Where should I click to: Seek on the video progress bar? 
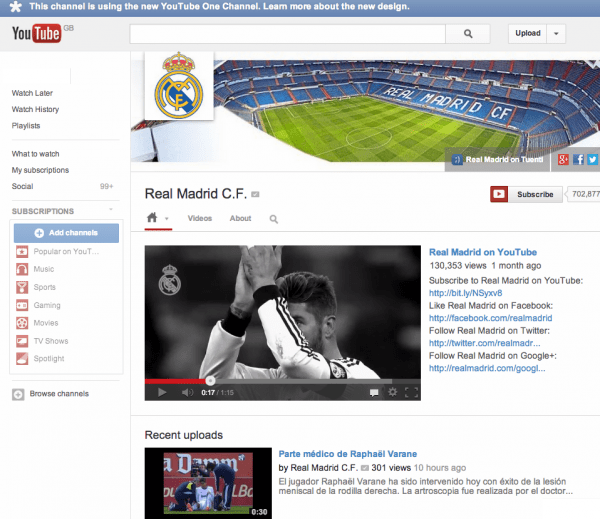[x=282, y=381]
